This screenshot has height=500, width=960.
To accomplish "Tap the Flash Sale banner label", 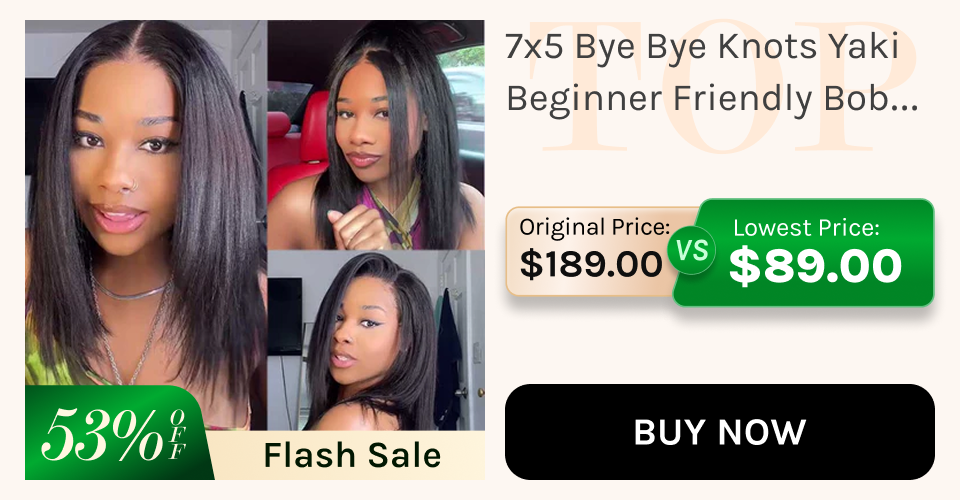I will point(352,455).
